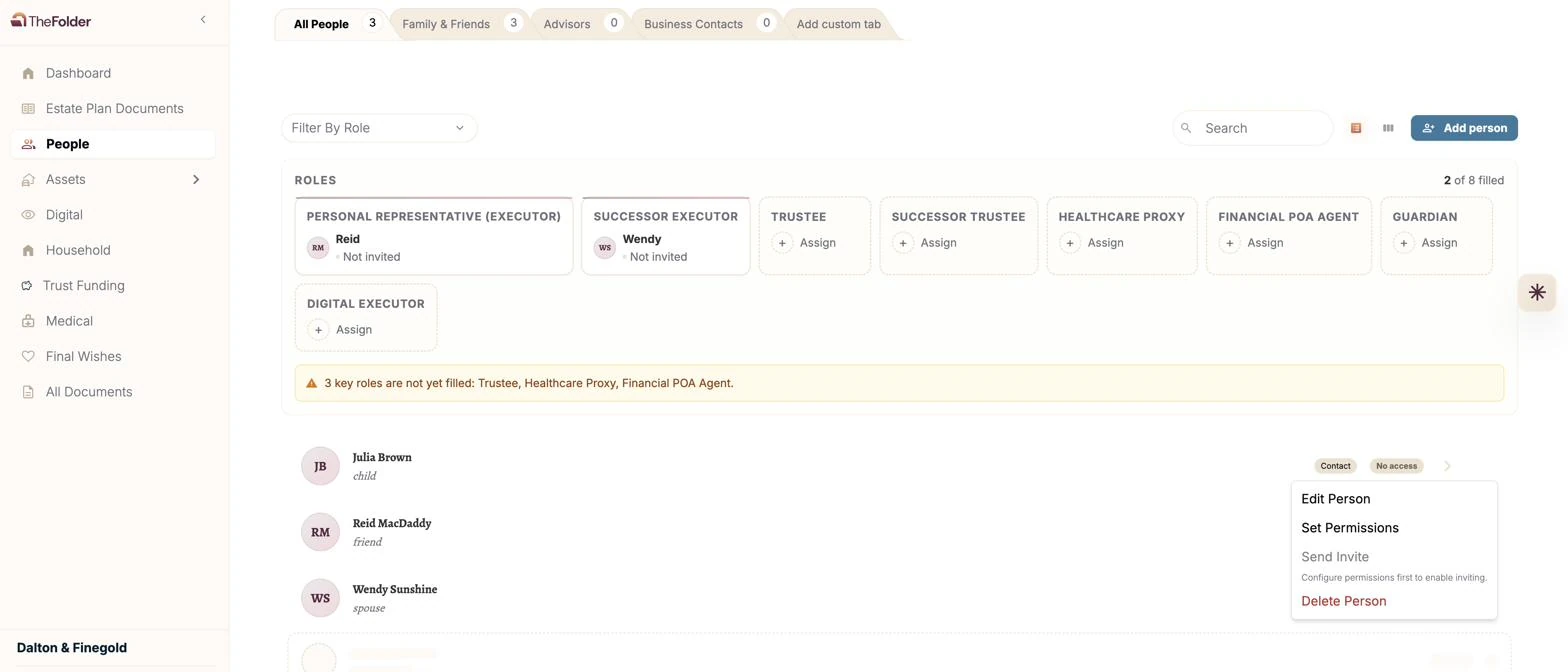Click the Trust Funding icon
1568x672 pixels.
27,286
